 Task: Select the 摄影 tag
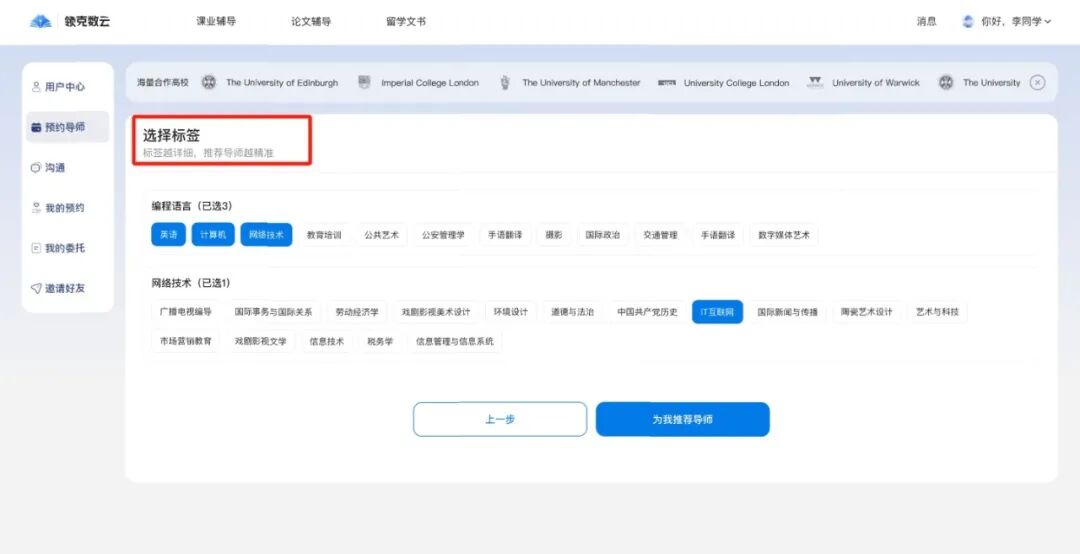click(554, 235)
